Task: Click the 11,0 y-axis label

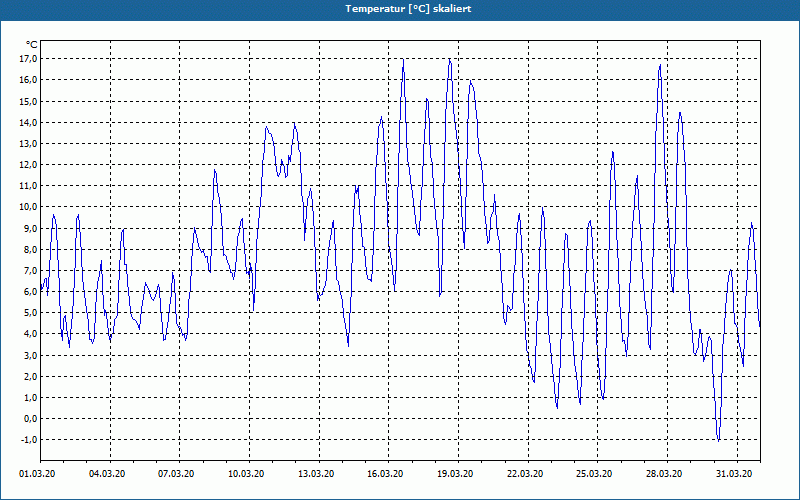Action: point(29,186)
